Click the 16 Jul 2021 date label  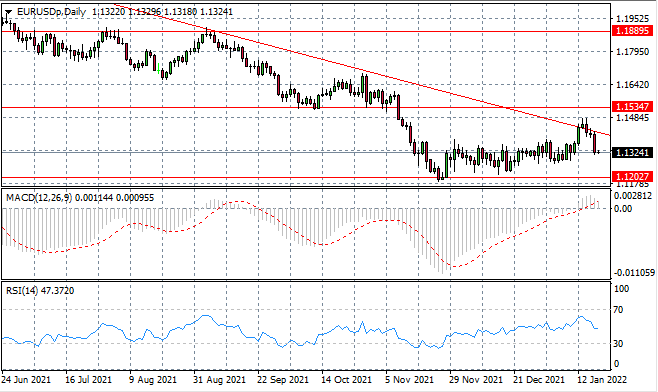coord(89,380)
